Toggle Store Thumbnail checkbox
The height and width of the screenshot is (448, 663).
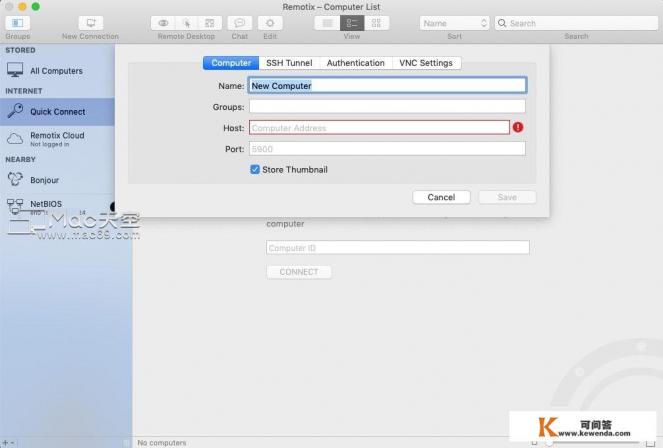click(x=255, y=169)
